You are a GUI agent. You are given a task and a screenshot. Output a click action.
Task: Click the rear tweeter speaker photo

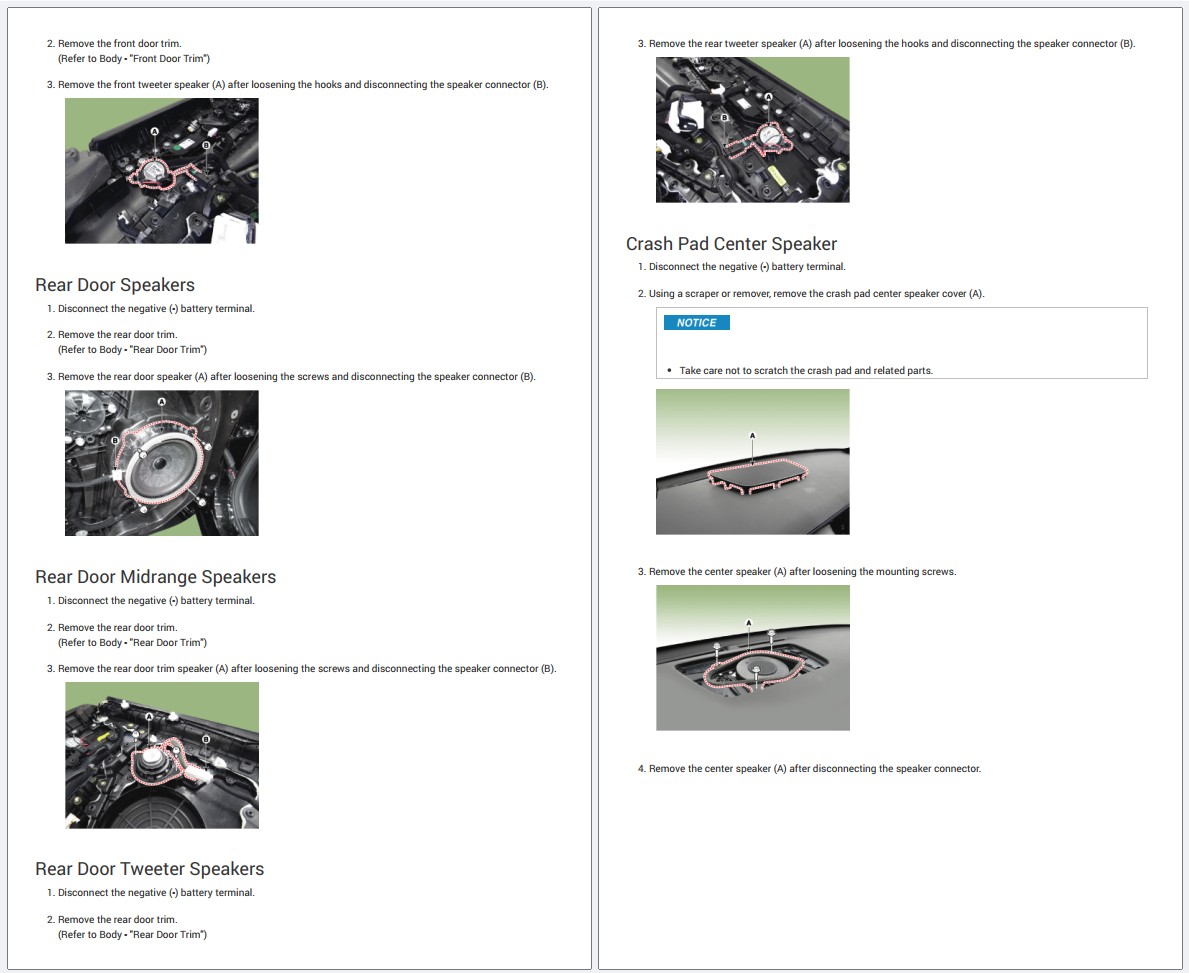pos(752,130)
